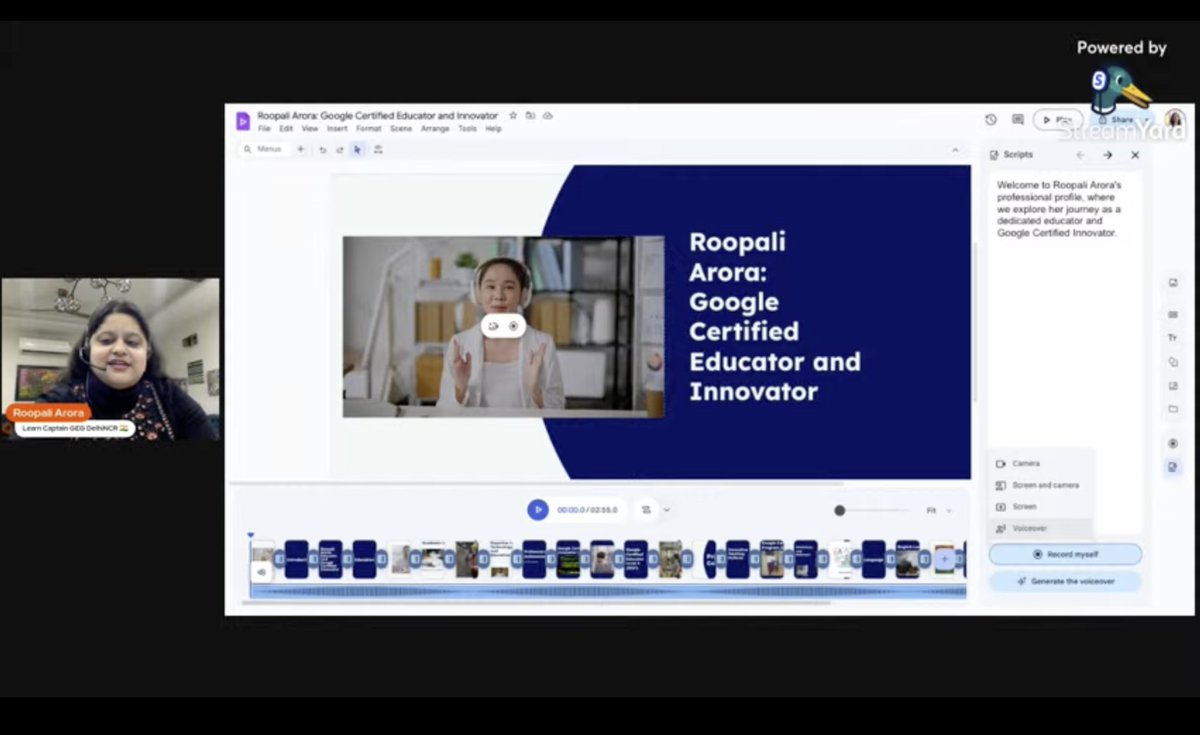Open the shapes sidebar icon
The width and height of the screenshot is (1200, 735).
tap(1173, 362)
